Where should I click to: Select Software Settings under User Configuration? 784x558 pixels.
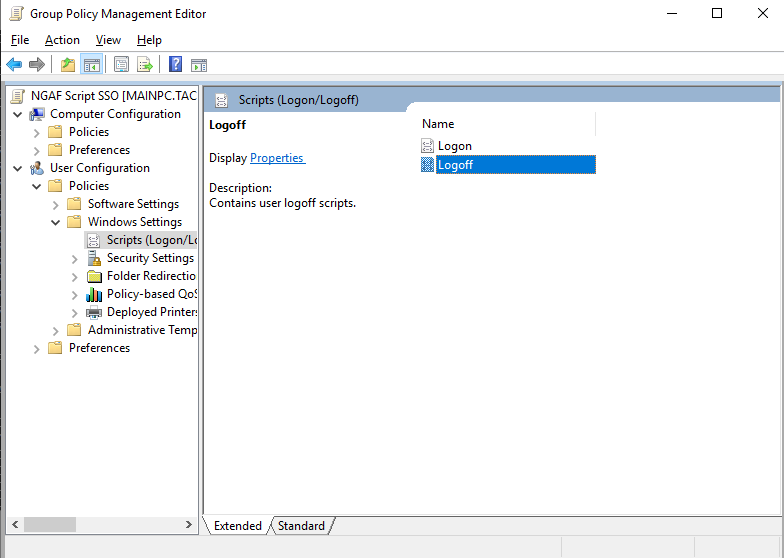pyautogui.click(x=133, y=204)
